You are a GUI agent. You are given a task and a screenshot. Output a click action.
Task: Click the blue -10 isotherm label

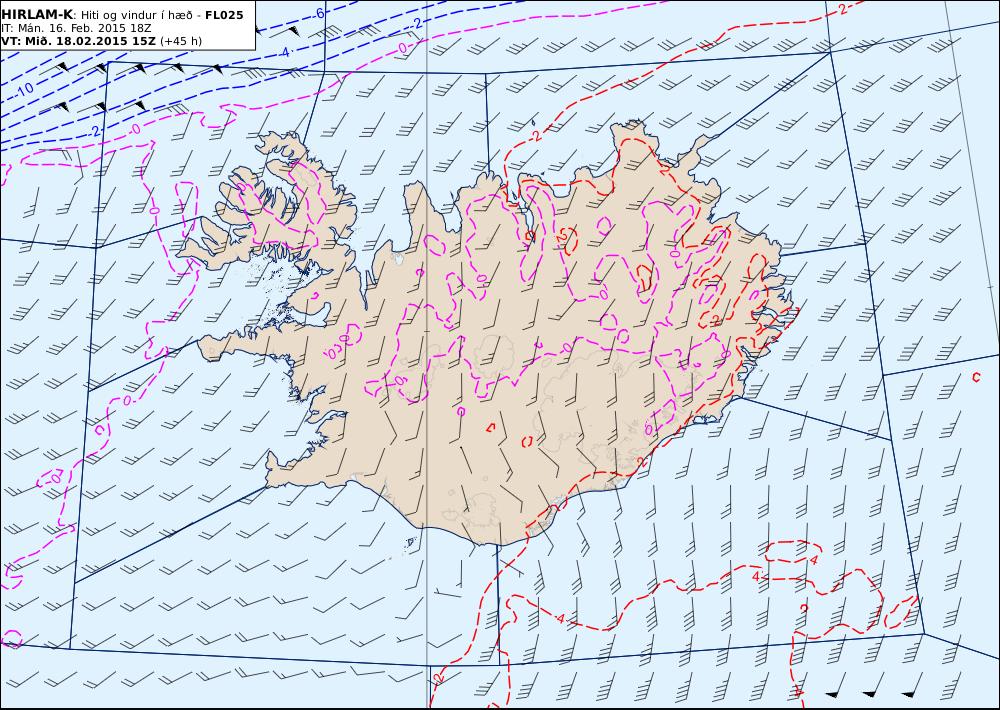pos(24,89)
